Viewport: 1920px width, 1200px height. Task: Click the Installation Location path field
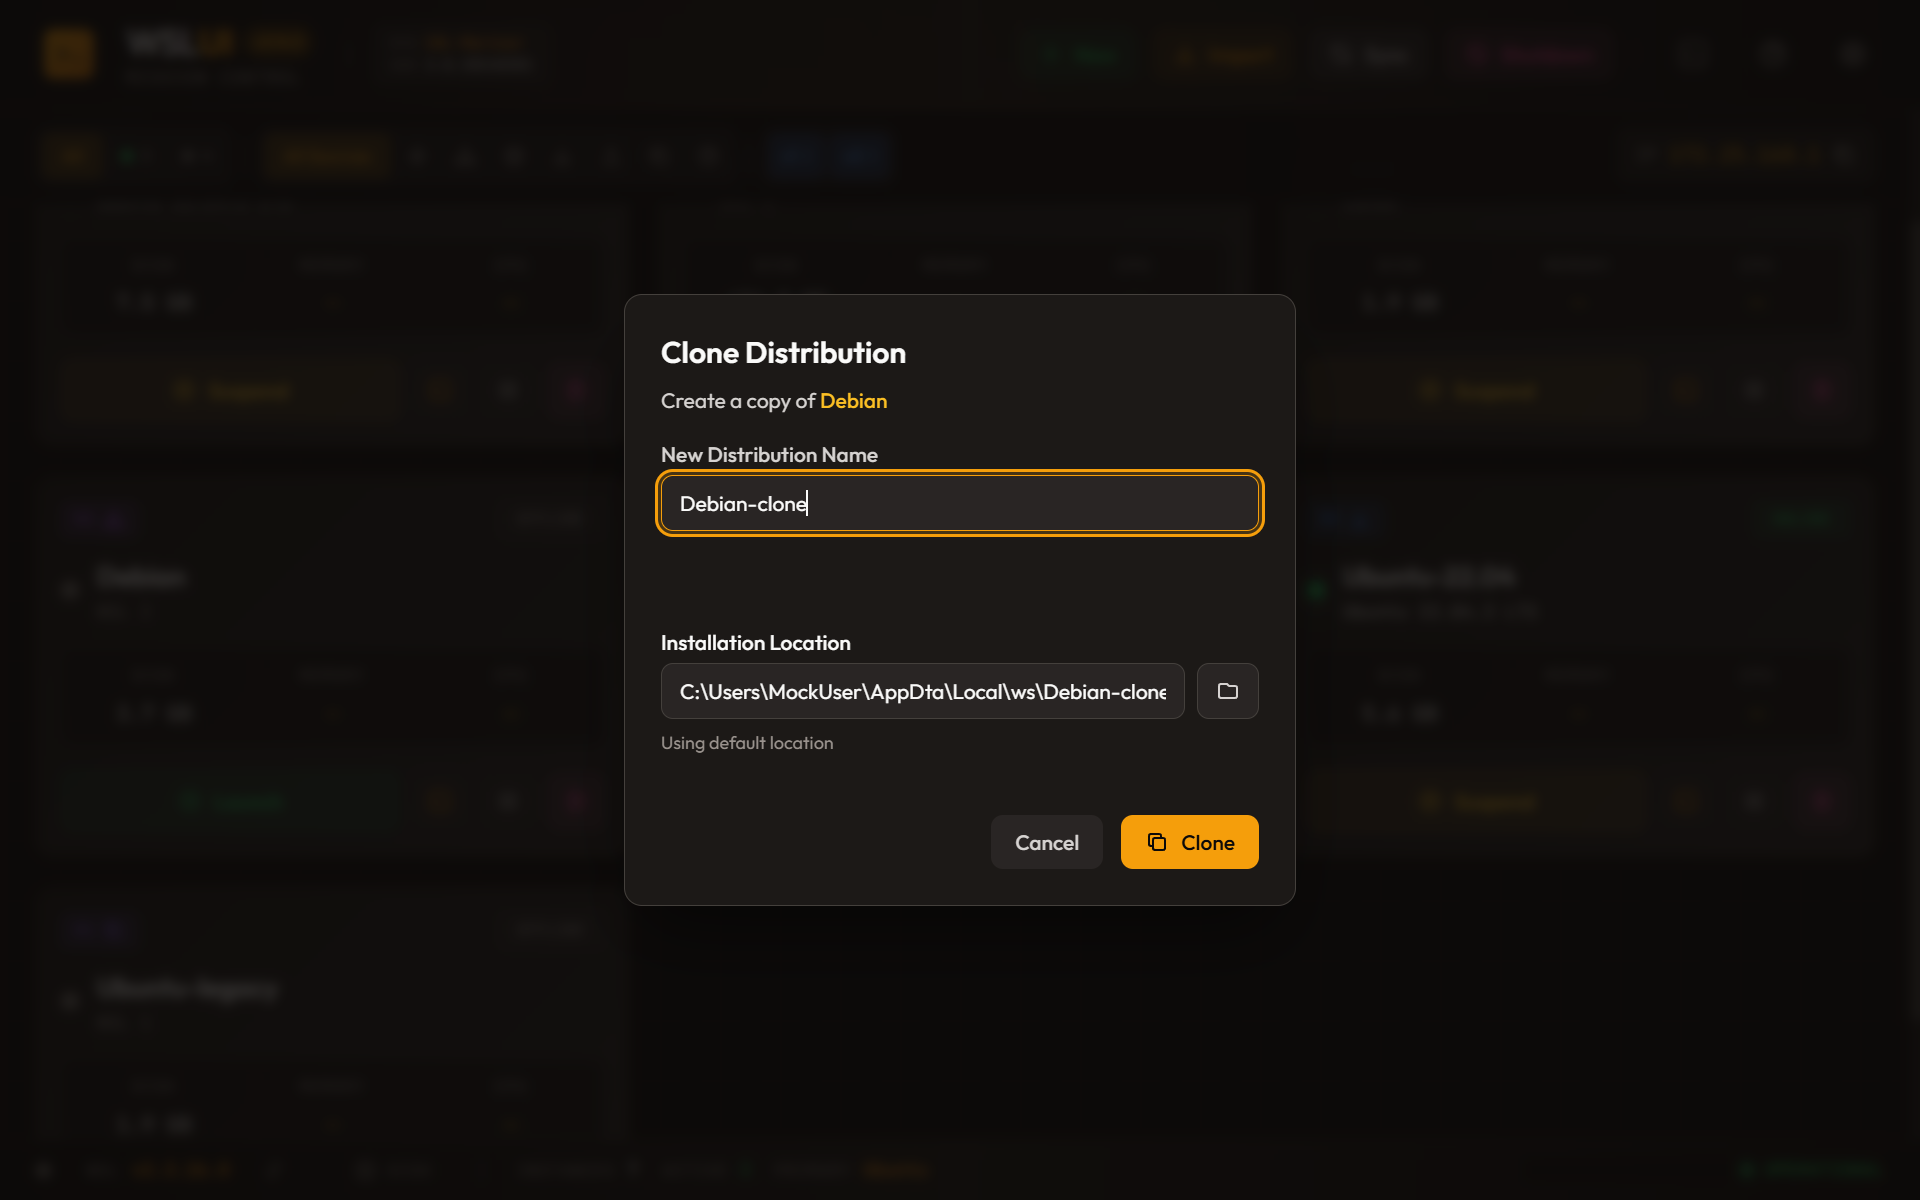pyautogui.click(x=922, y=691)
